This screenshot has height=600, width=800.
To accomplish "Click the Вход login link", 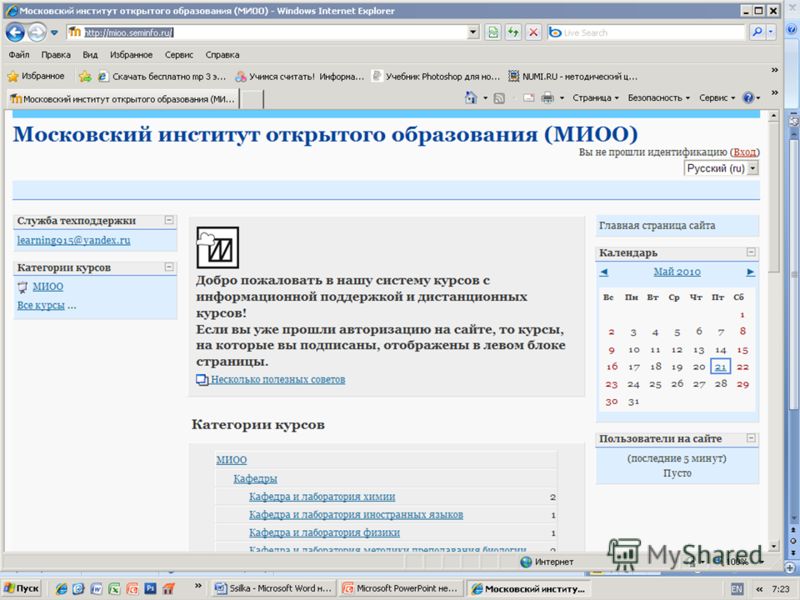I will (x=744, y=152).
